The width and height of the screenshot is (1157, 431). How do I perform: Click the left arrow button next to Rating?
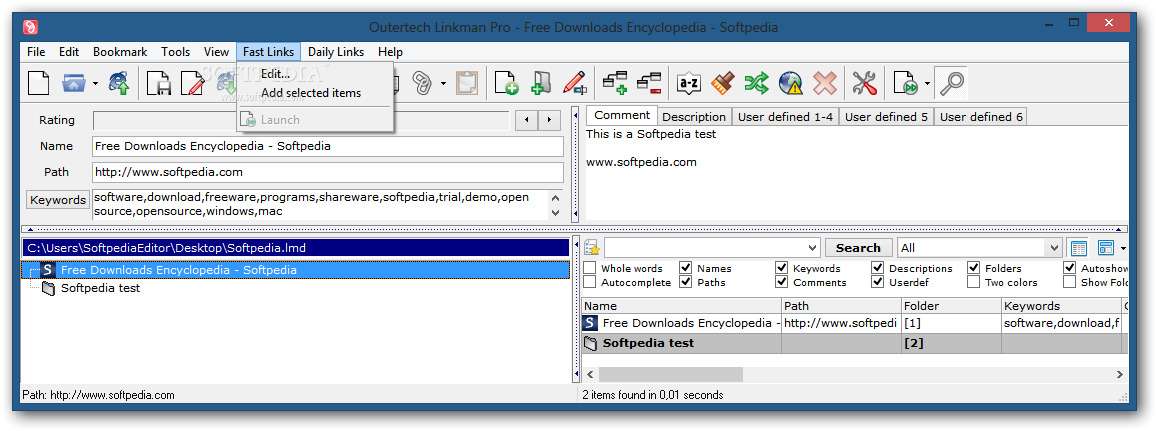click(526, 120)
